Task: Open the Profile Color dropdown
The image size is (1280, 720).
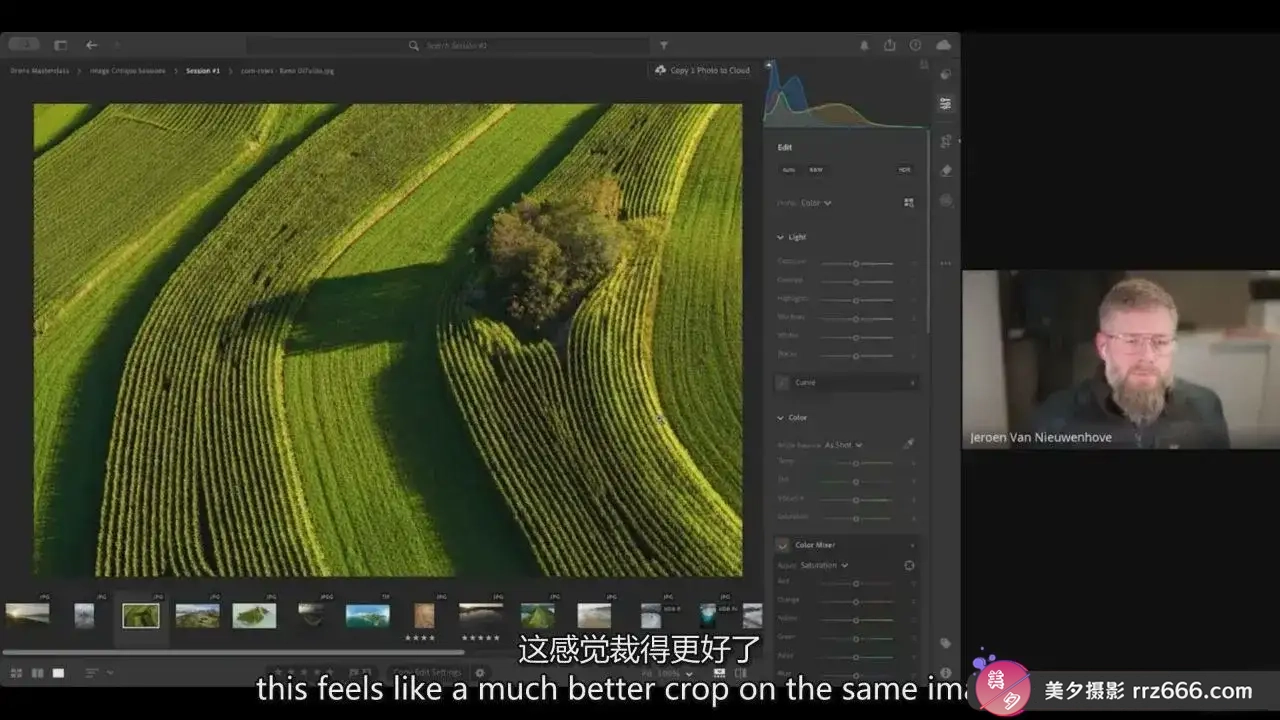Action: tap(816, 203)
